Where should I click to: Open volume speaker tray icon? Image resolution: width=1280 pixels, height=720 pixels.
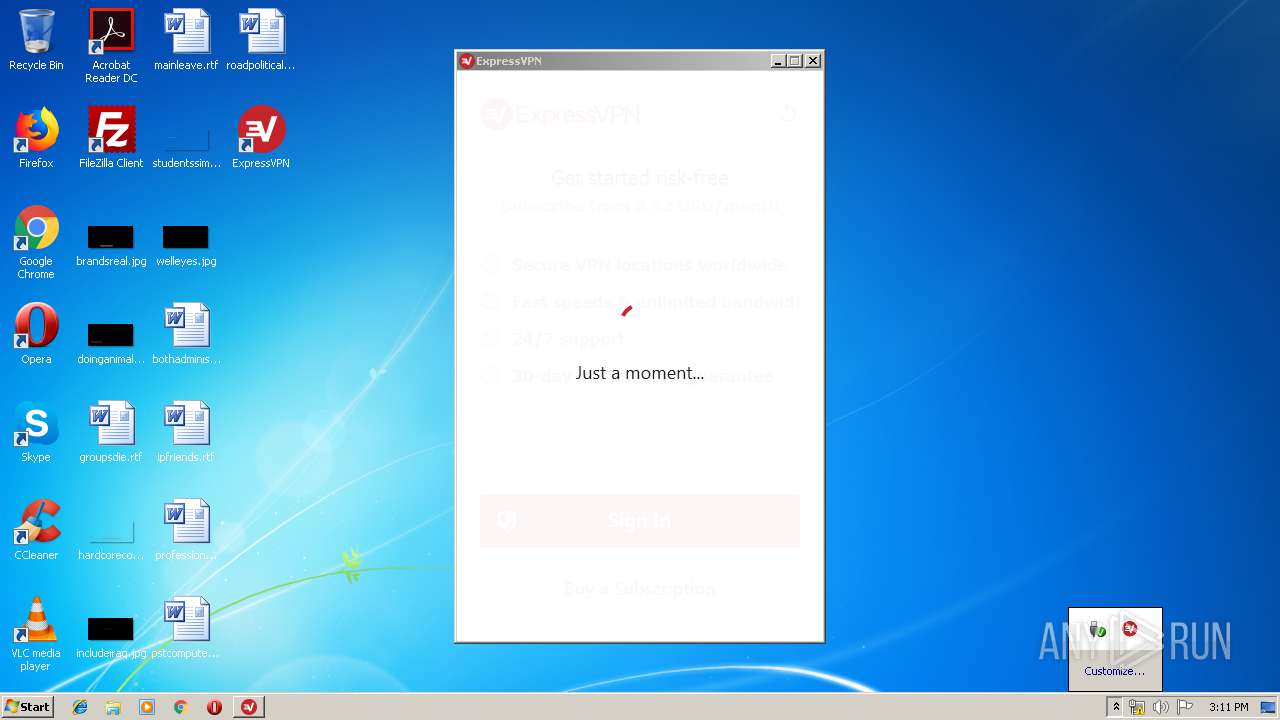(x=1161, y=707)
